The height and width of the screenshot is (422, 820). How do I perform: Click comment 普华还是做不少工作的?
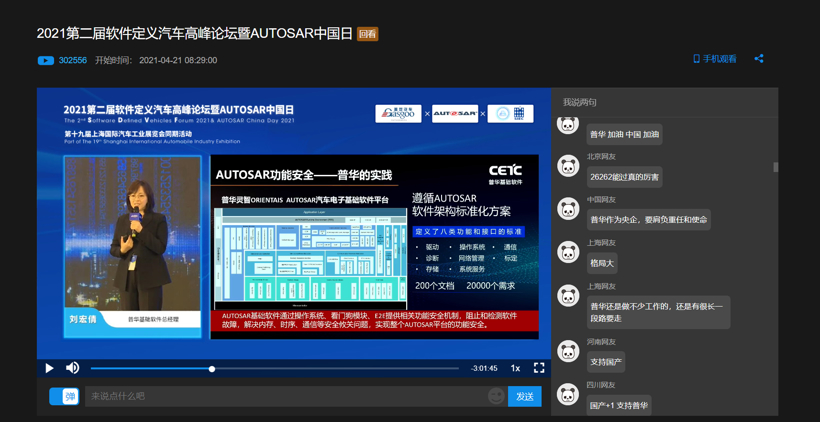point(658,312)
